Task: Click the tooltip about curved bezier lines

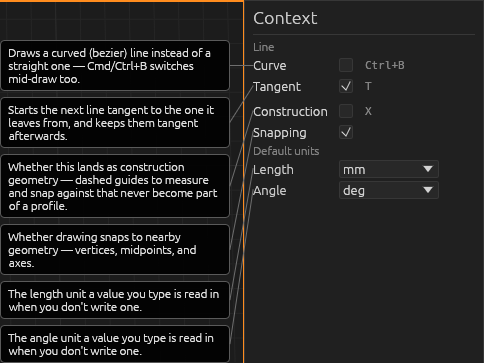Action: pos(115,66)
